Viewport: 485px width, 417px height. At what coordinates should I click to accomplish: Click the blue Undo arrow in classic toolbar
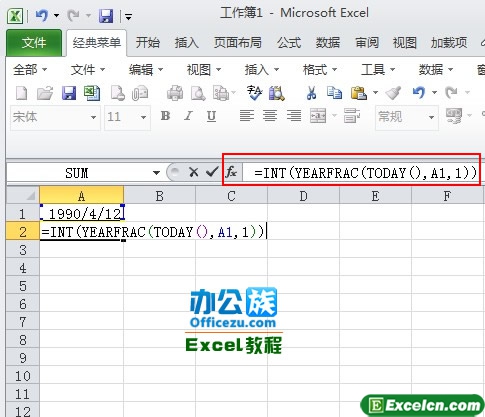[419, 92]
